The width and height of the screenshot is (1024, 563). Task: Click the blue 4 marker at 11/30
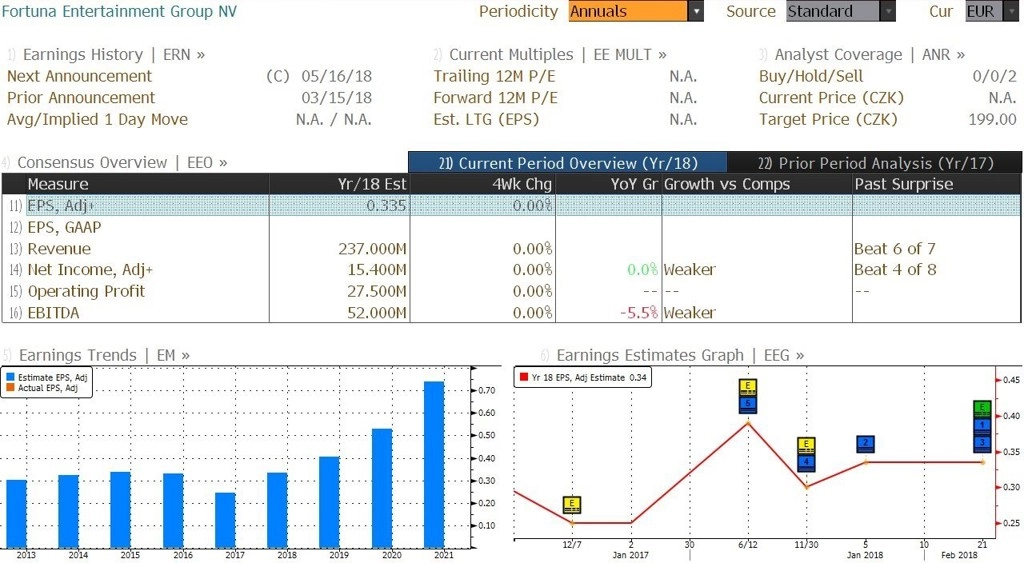coord(806,462)
